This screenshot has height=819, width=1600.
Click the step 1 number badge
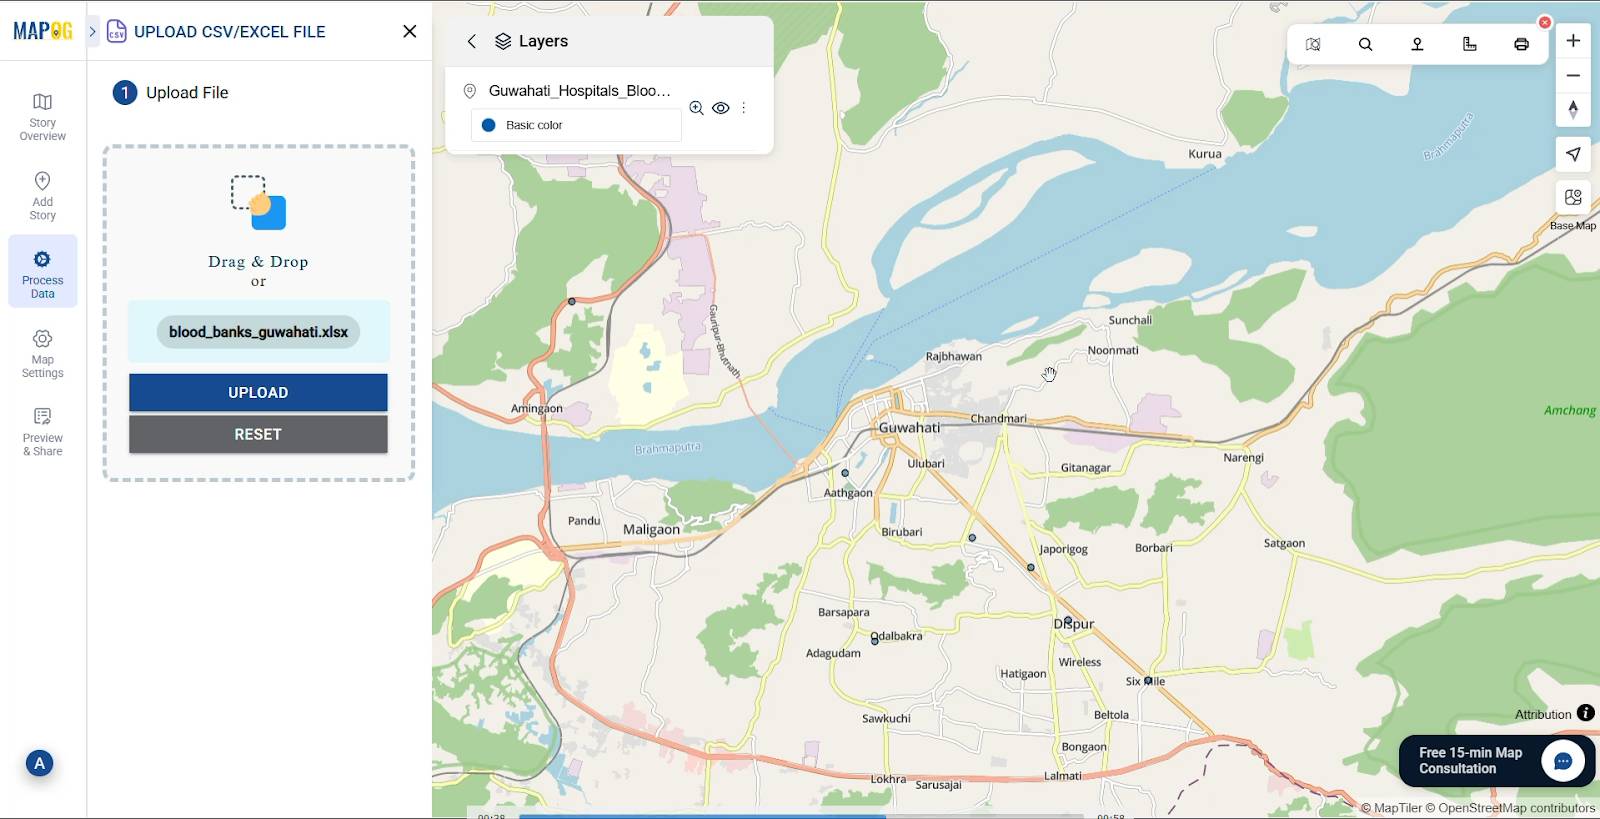tap(124, 93)
